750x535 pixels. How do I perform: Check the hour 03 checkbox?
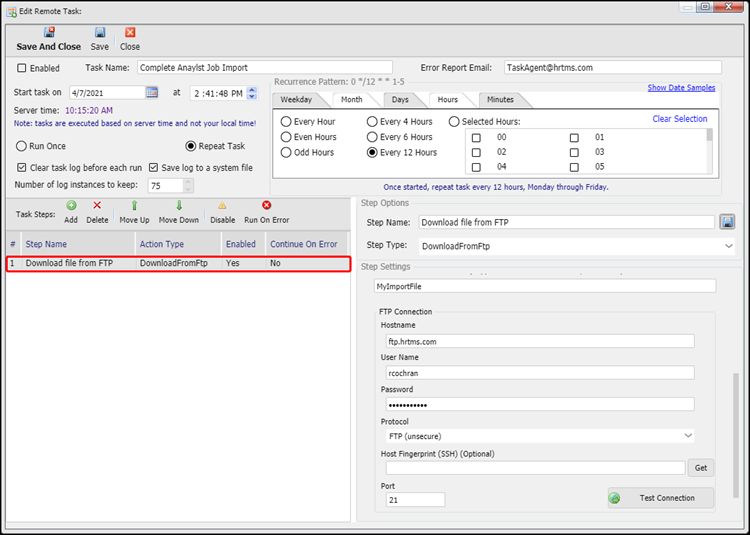click(574, 153)
